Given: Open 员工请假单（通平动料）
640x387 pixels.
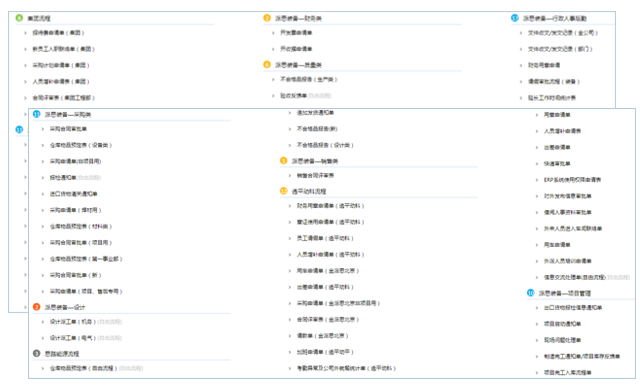Looking at the screenshot, I should pyautogui.click(x=325, y=238).
